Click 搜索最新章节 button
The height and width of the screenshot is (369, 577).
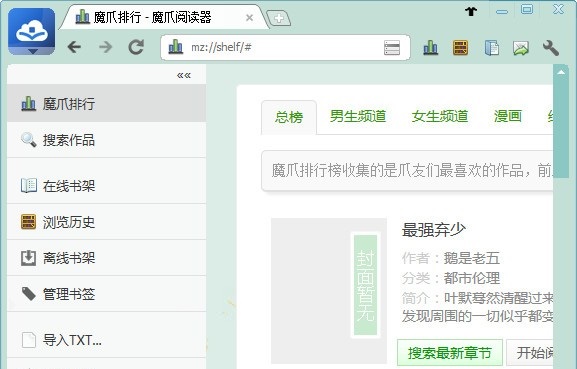[450, 353]
